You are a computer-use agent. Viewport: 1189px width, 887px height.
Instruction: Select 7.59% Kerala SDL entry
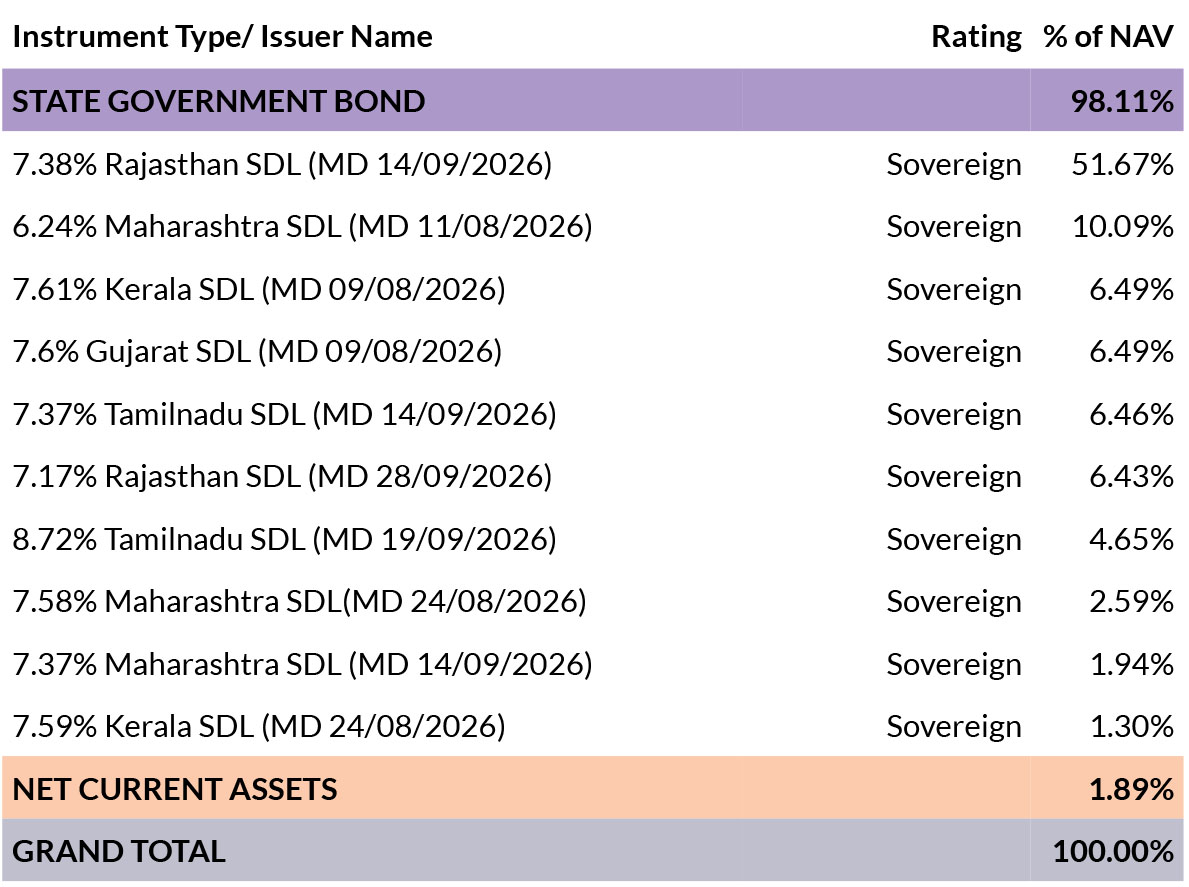[259, 727]
